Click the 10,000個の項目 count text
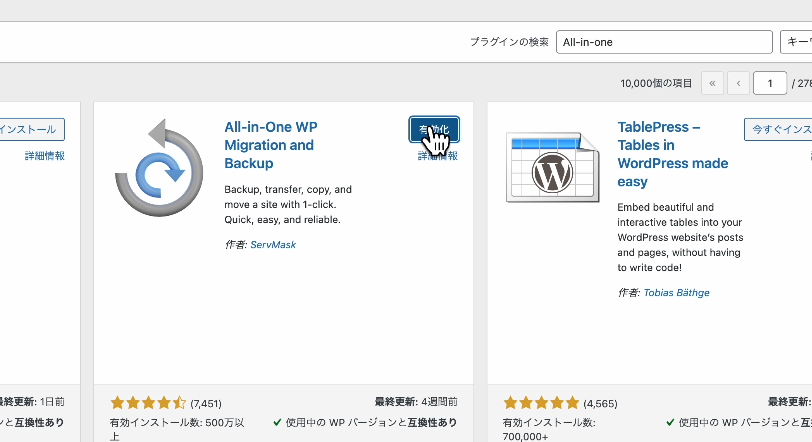Screen dimensions: 812x442 click(656, 83)
